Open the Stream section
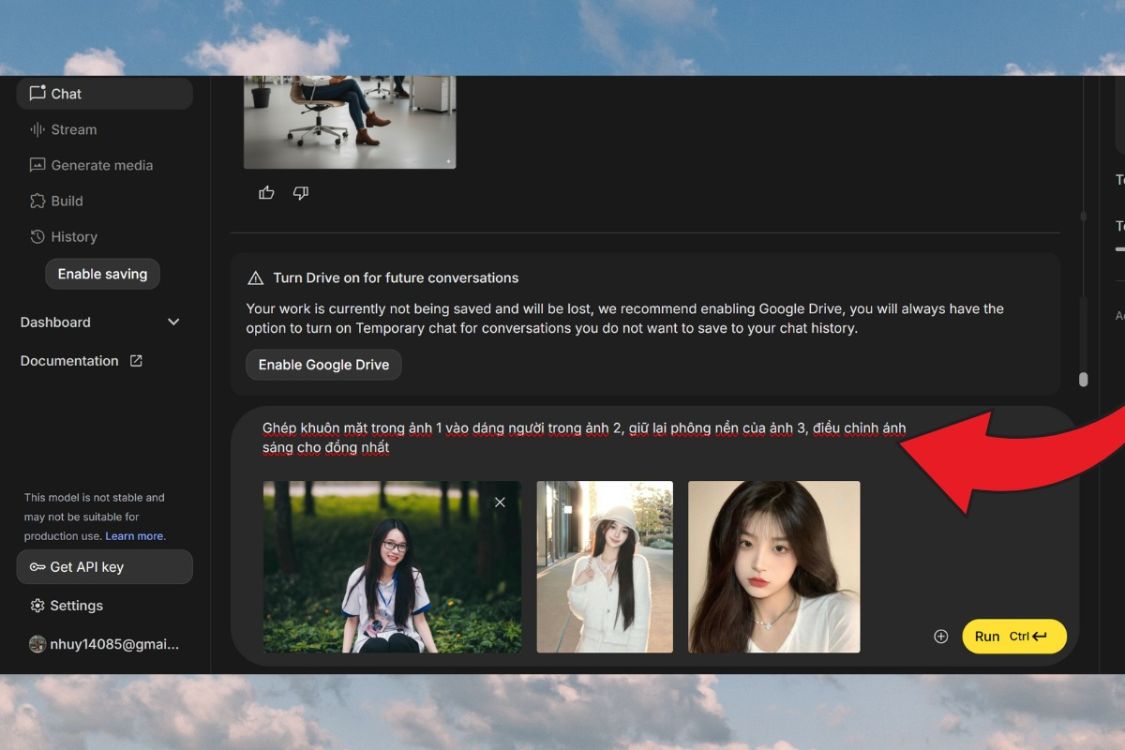This screenshot has width=1125, height=750. (x=73, y=129)
